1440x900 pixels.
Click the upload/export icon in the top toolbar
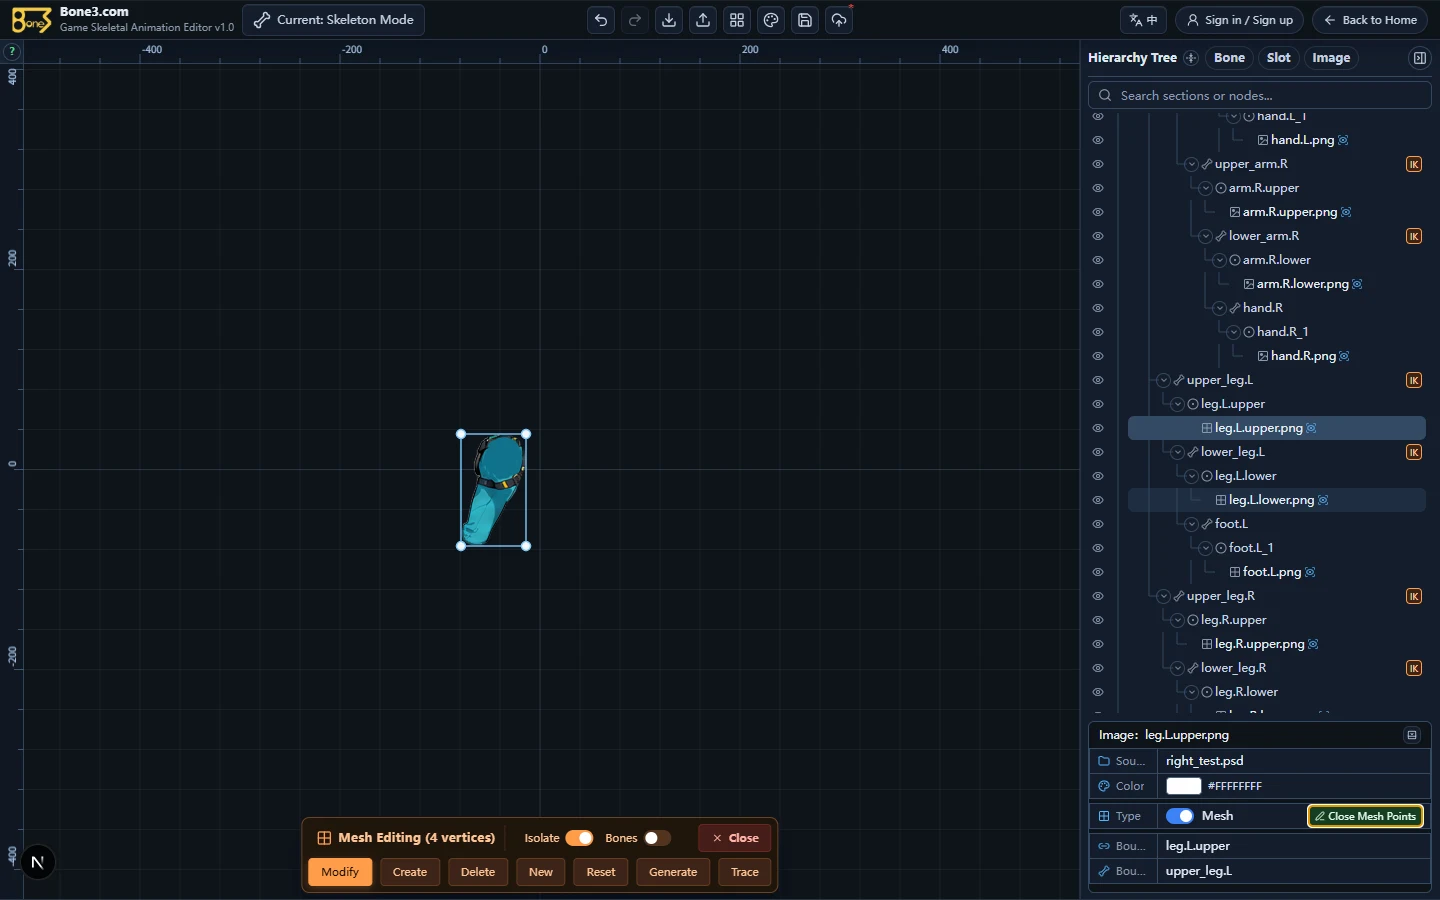pos(703,20)
